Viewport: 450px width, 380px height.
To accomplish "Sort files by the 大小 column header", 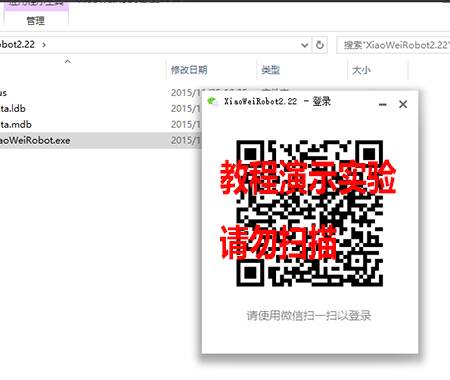I will click(x=361, y=70).
